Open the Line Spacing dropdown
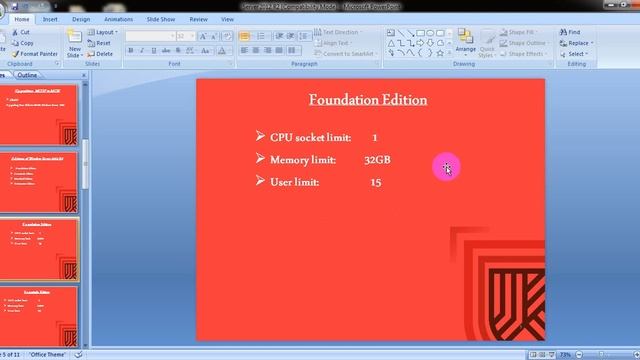The height and width of the screenshot is (360, 640). coord(304,36)
